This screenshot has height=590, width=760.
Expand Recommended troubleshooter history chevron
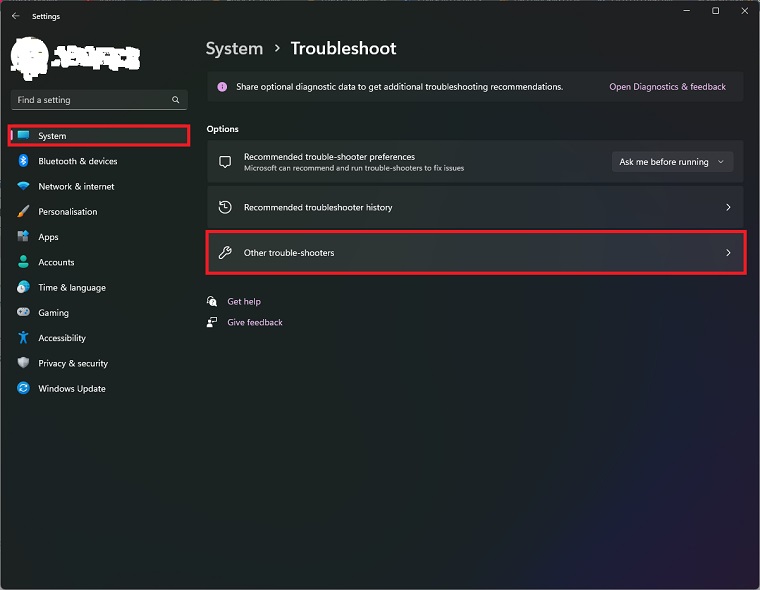coord(728,208)
